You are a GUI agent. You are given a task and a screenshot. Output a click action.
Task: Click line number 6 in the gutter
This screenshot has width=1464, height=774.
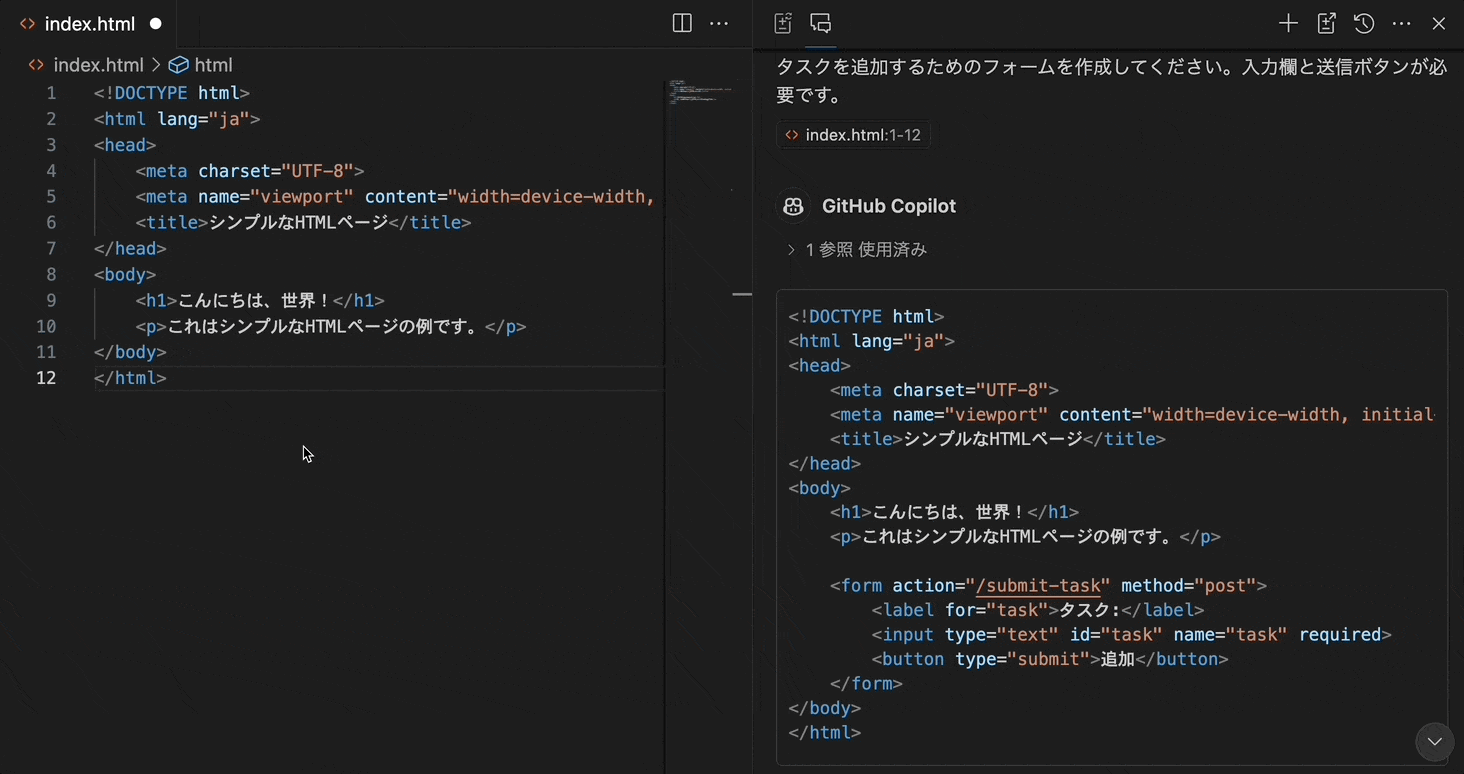pos(51,223)
